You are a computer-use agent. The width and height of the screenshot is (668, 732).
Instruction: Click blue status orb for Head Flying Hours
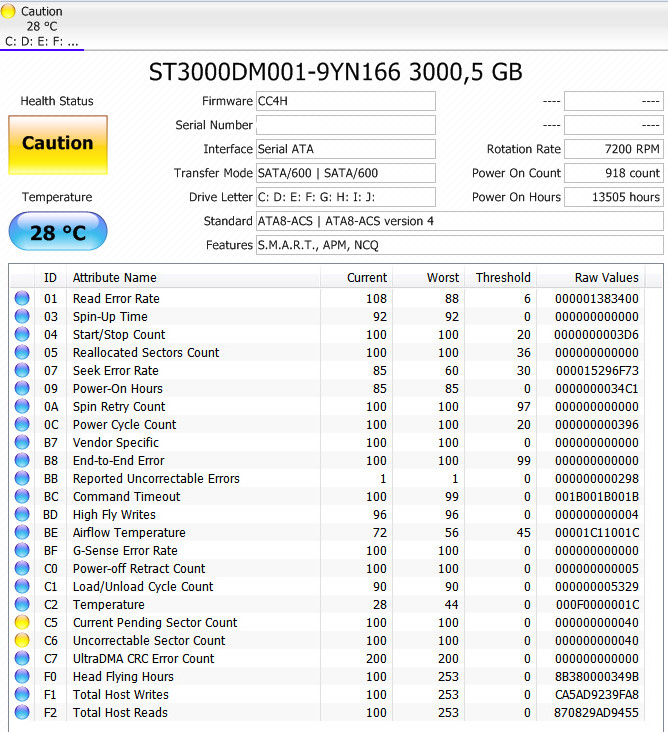(x=22, y=676)
